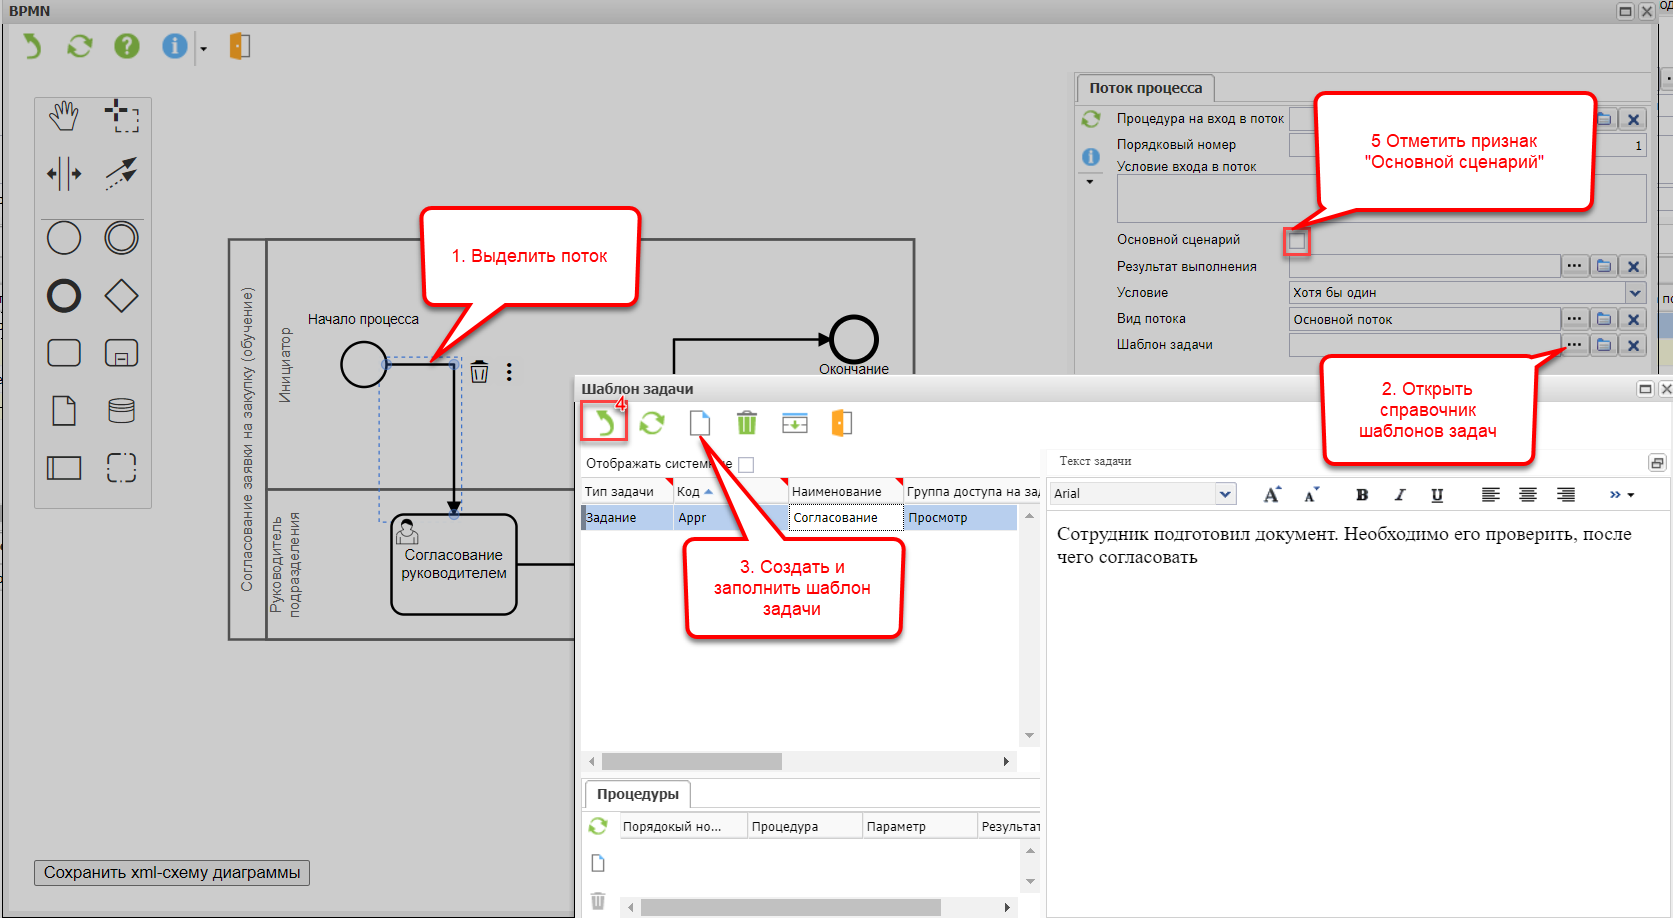Choose the gateway diamond shape
The height and width of the screenshot is (918, 1673).
(x=121, y=296)
